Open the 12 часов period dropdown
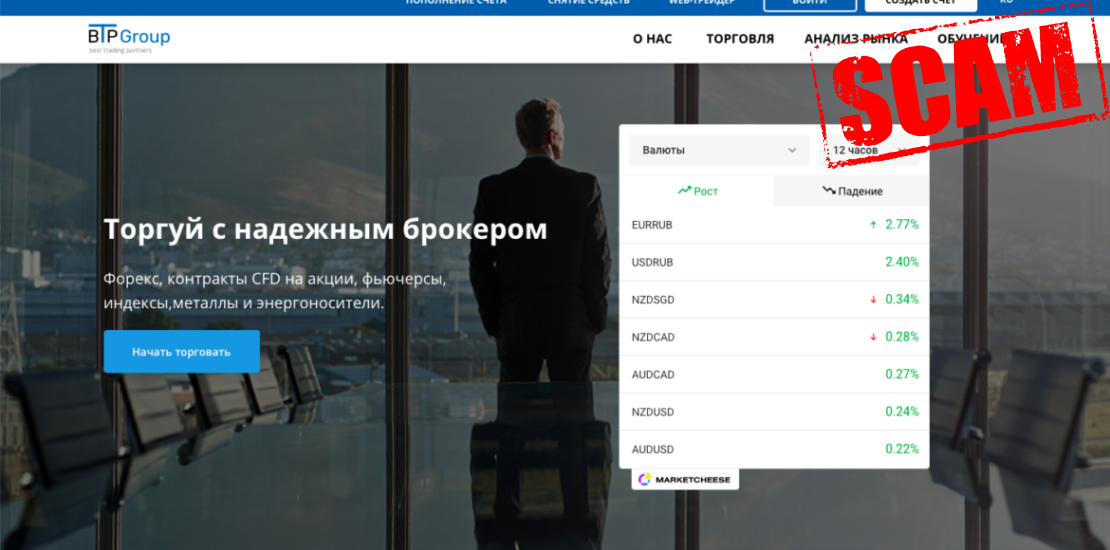This screenshot has height=550, width=1110. pos(869,150)
